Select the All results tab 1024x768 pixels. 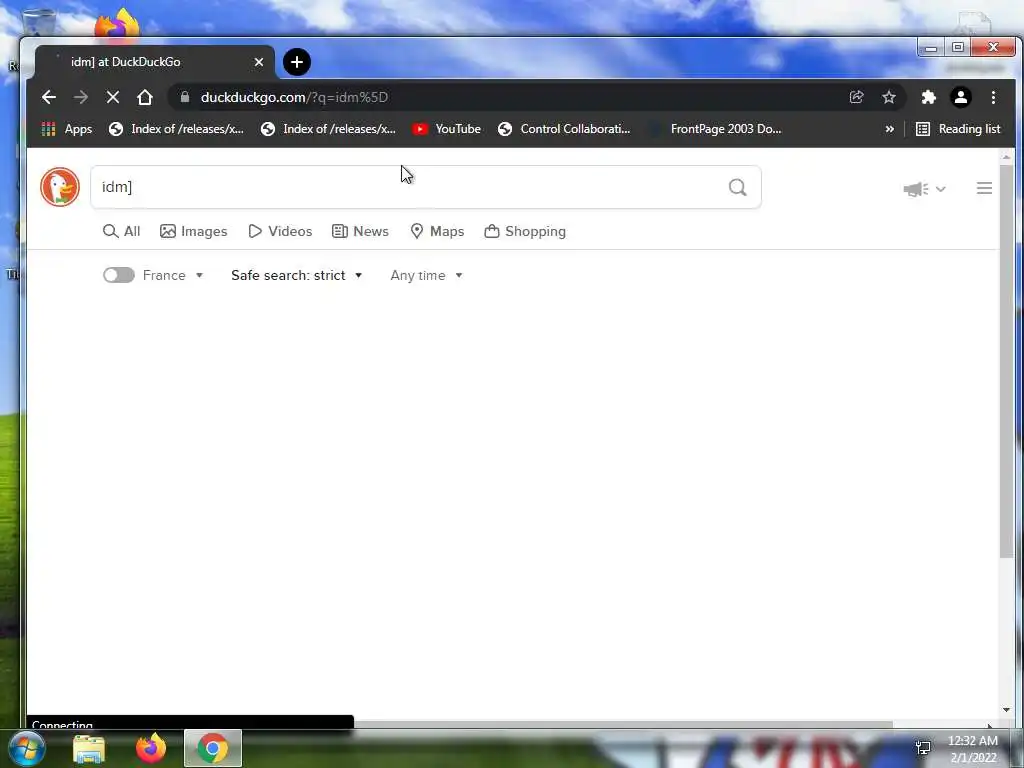coord(121,231)
